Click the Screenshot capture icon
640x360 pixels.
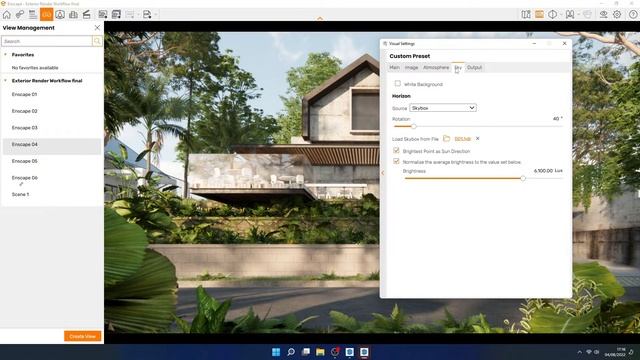tap(103, 15)
